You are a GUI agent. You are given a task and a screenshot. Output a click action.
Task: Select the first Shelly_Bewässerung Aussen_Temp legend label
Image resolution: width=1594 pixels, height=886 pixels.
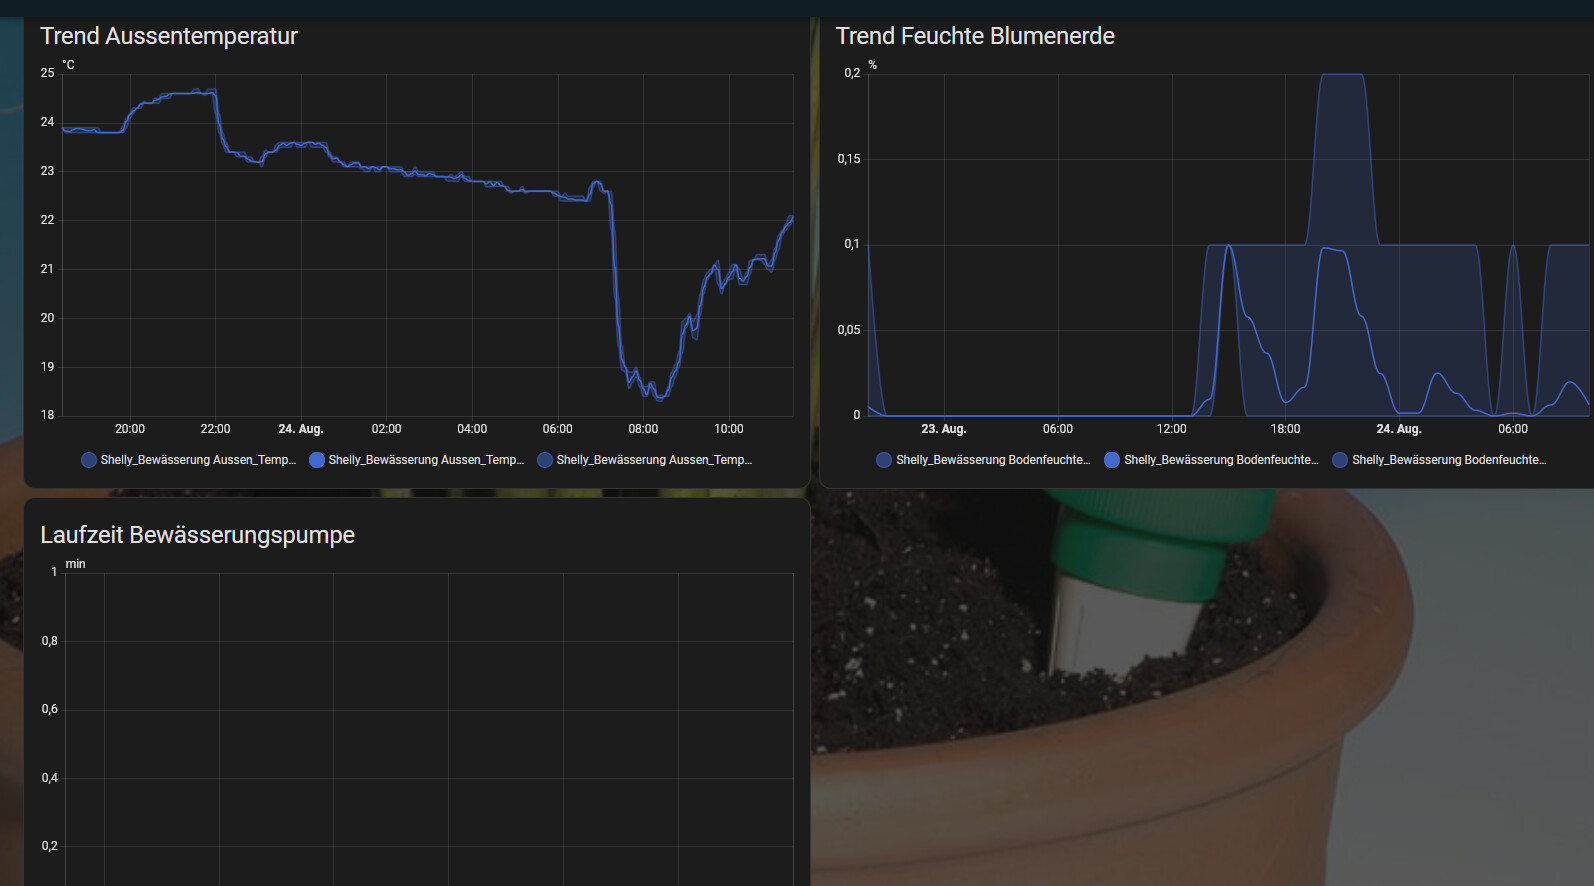198,460
